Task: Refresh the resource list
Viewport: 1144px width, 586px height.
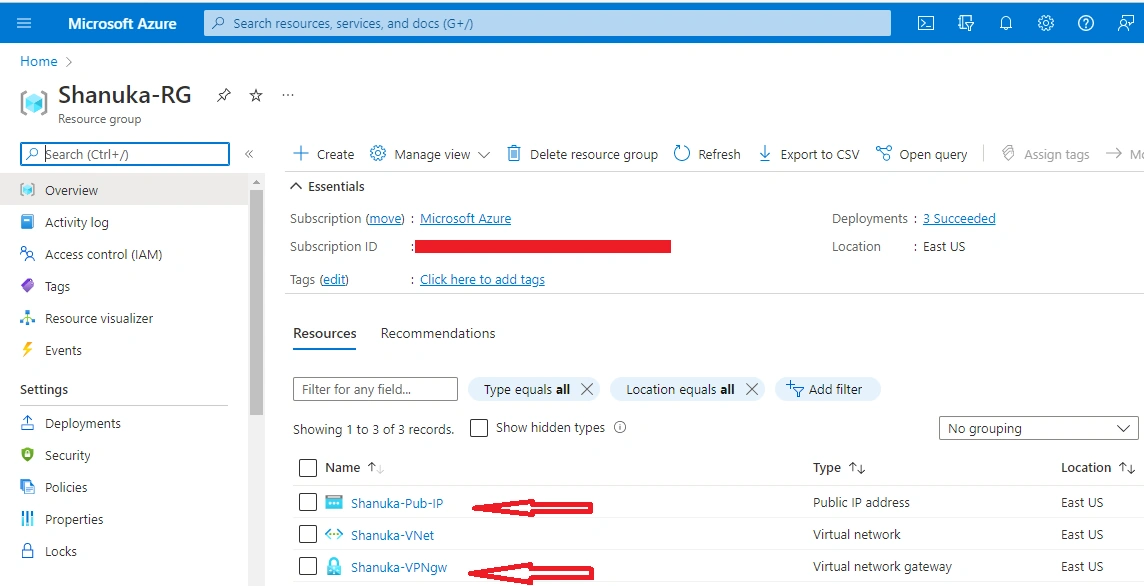Action: (707, 154)
